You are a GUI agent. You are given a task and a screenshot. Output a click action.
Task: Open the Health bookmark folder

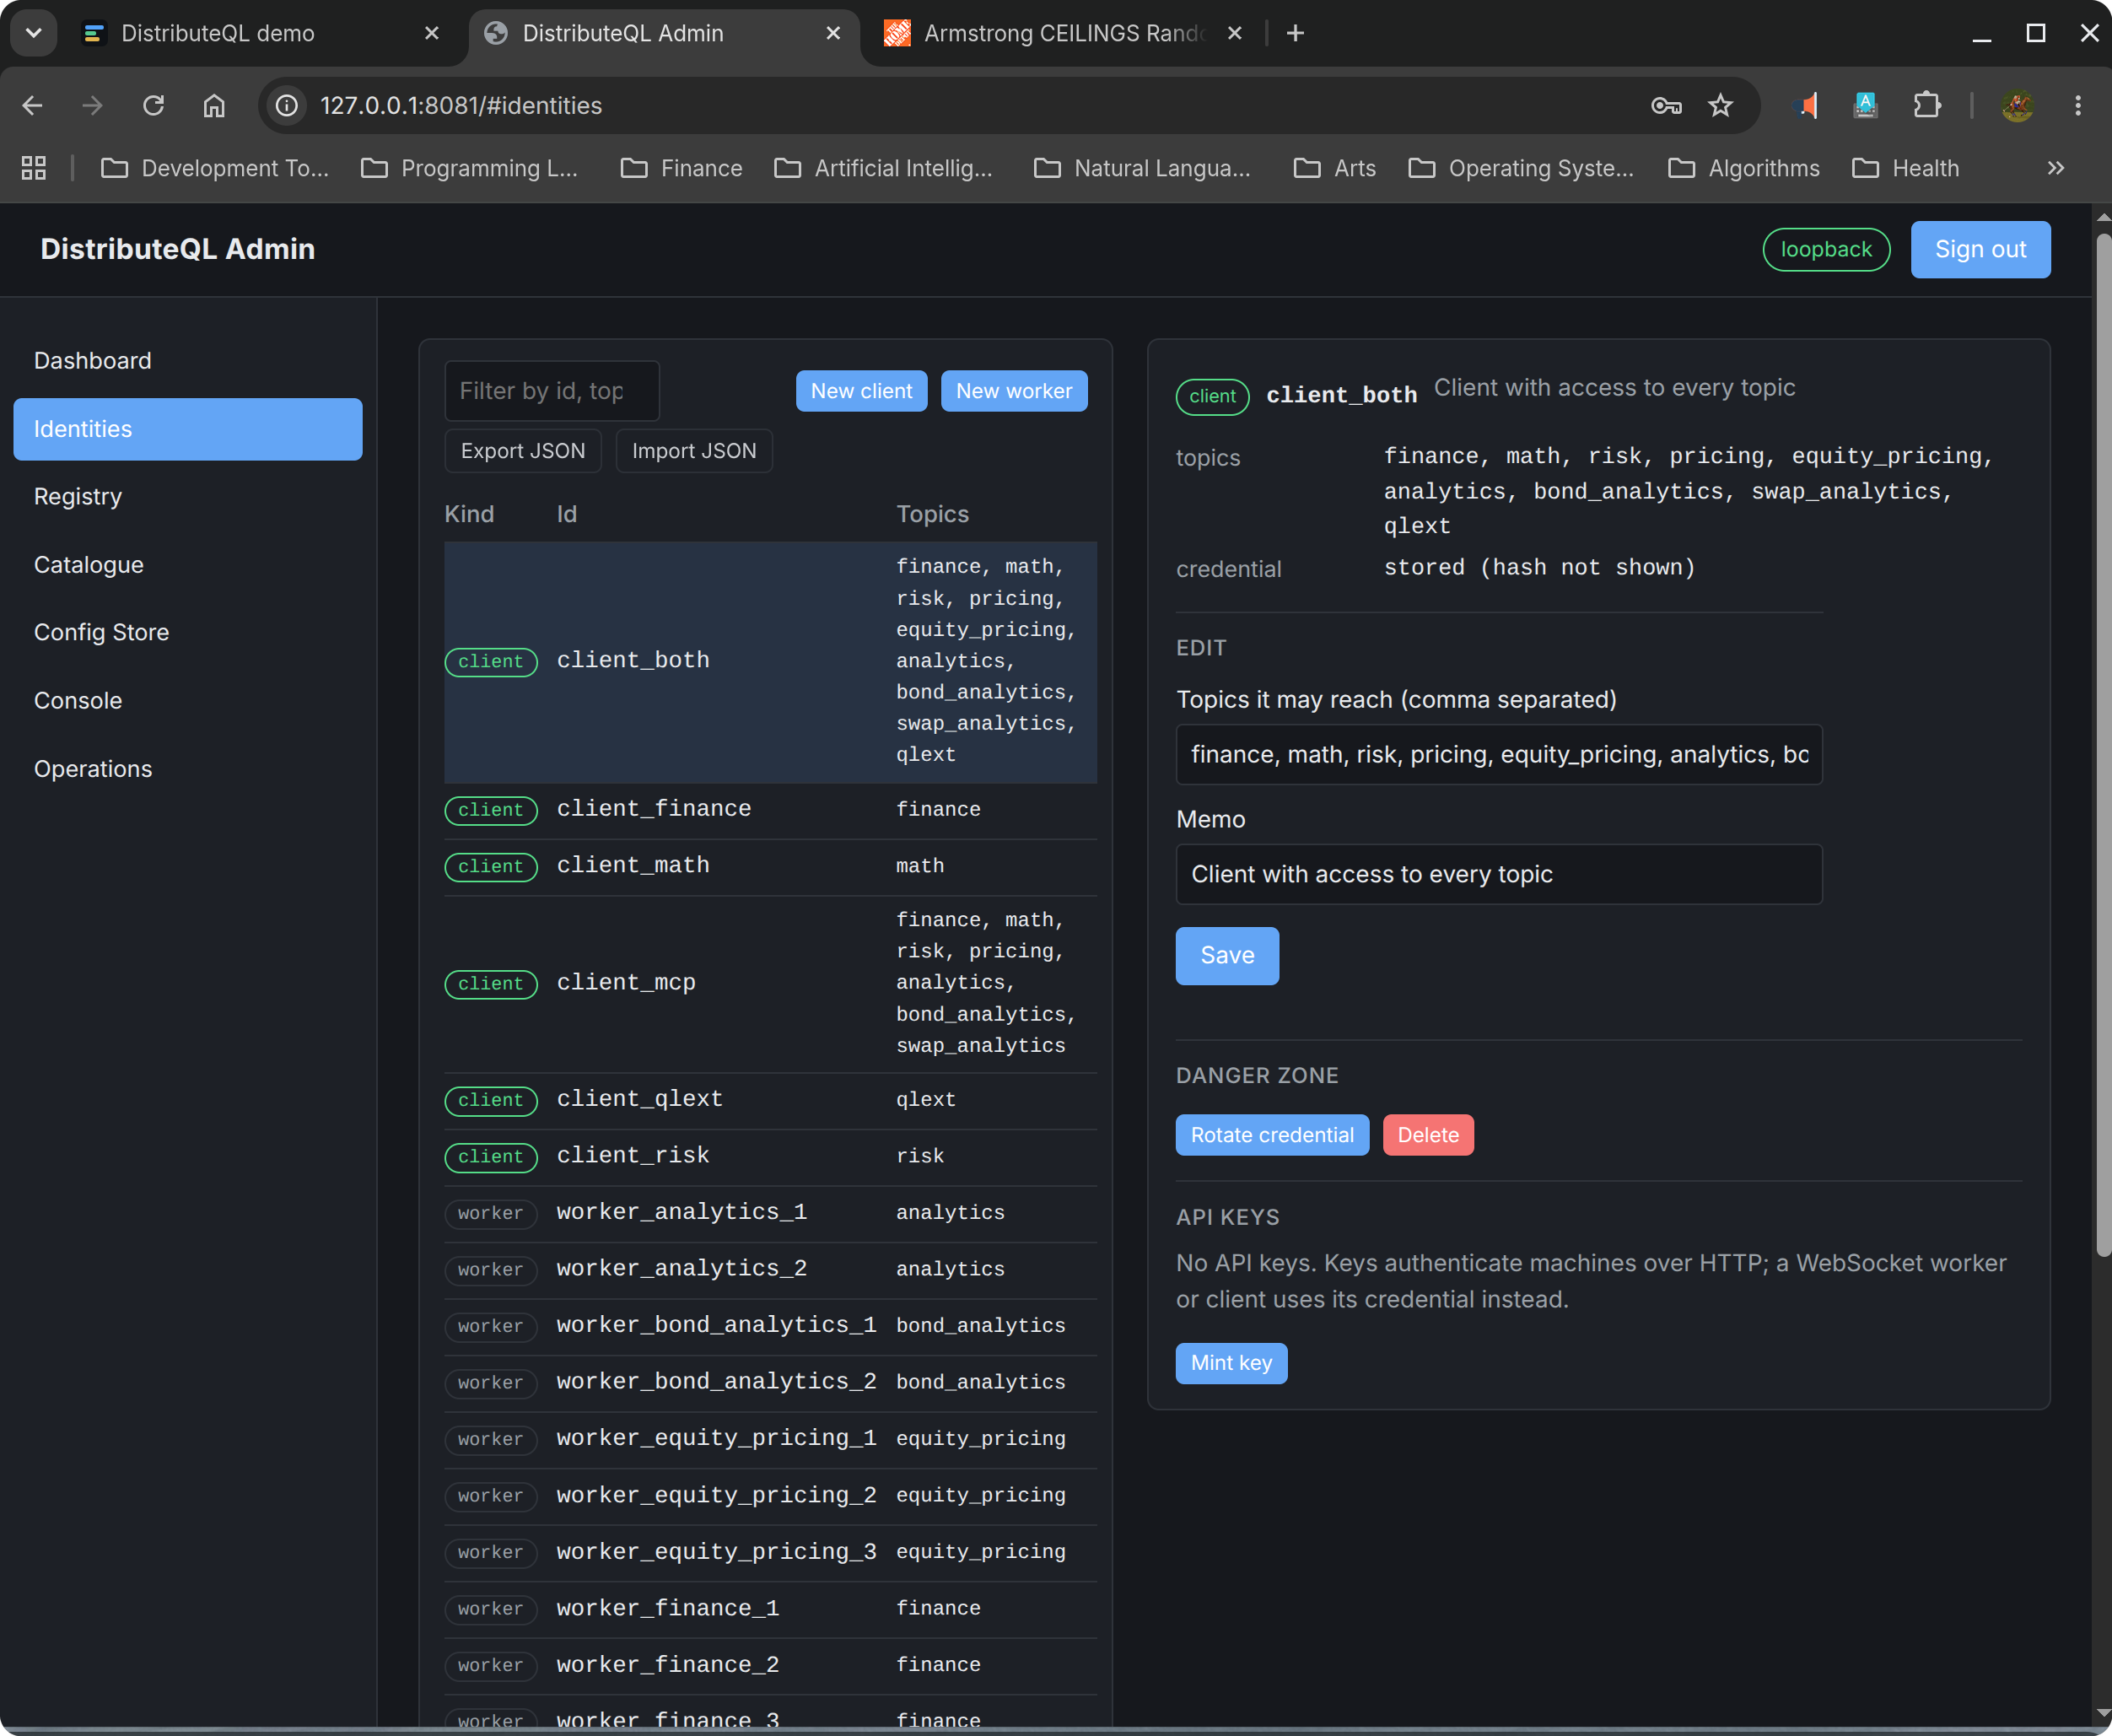tap(1906, 168)
